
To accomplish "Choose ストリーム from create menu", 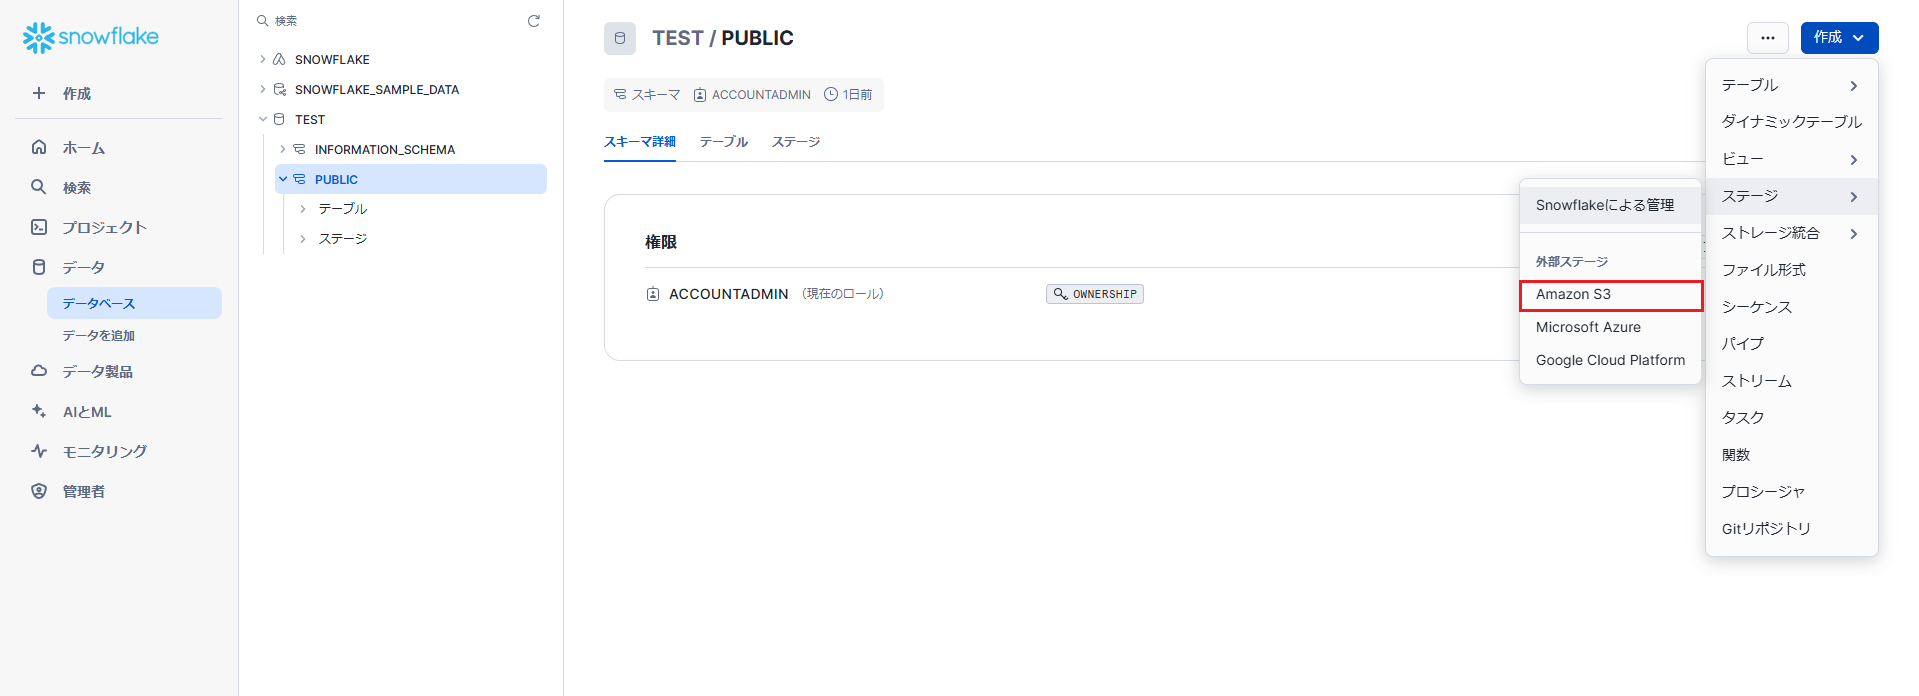I will pyautogui.click(x=1791, y=381).
